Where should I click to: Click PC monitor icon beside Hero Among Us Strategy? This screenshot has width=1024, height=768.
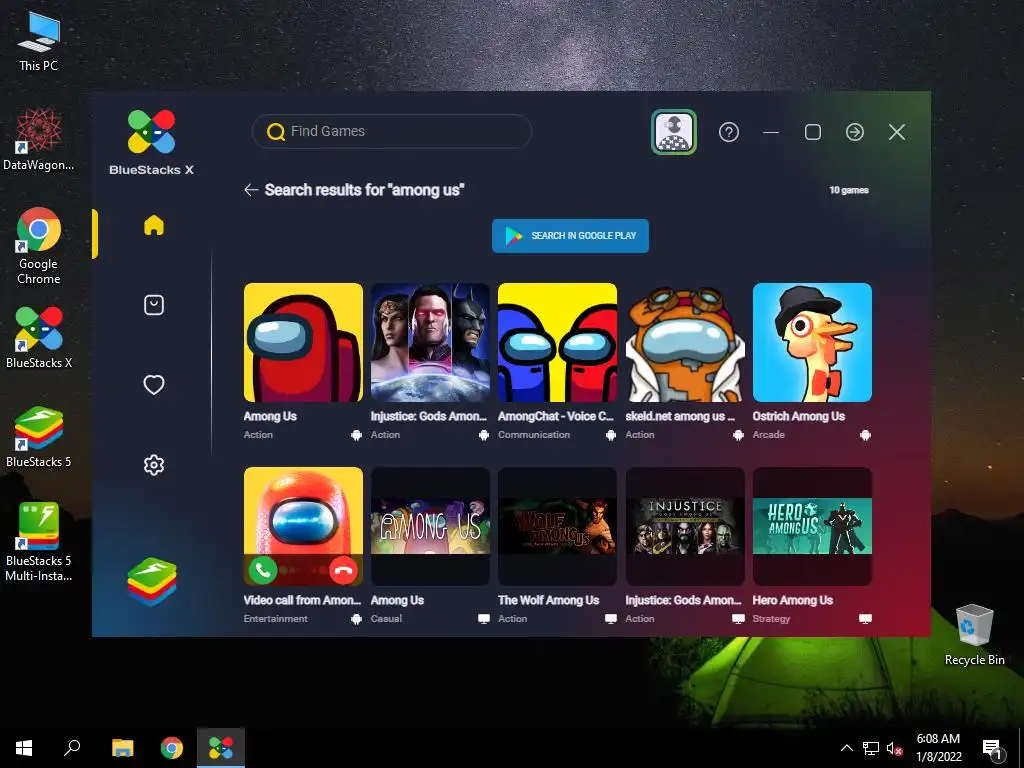point(865,618)
